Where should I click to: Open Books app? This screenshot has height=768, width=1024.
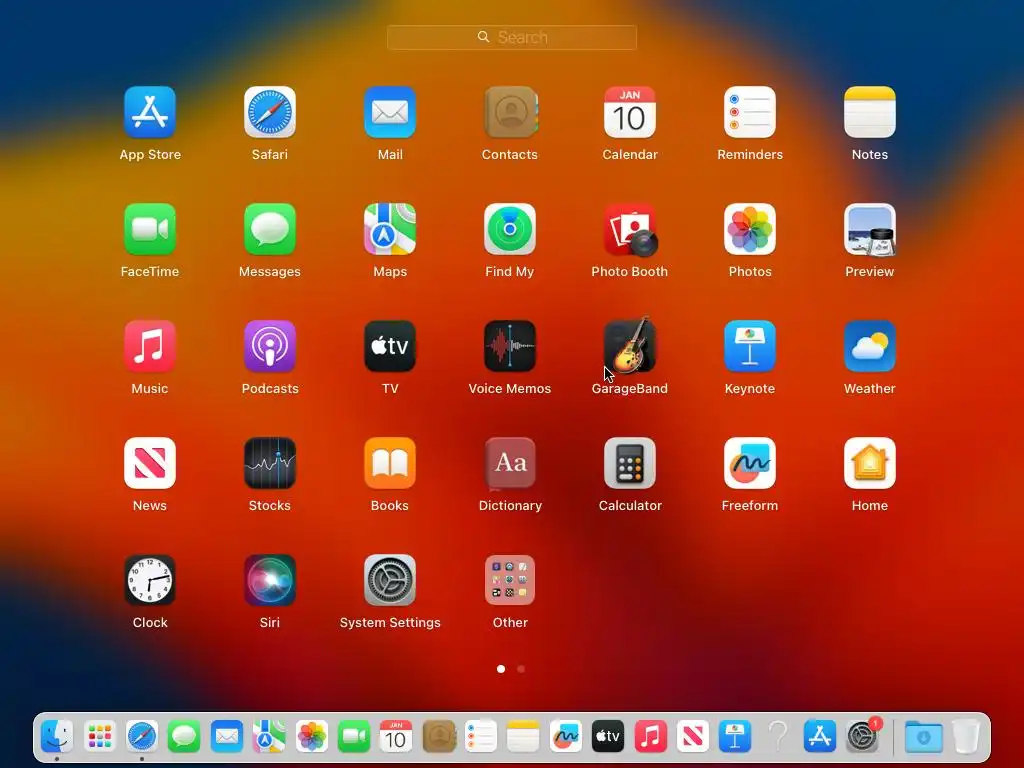tap(390, 463)
